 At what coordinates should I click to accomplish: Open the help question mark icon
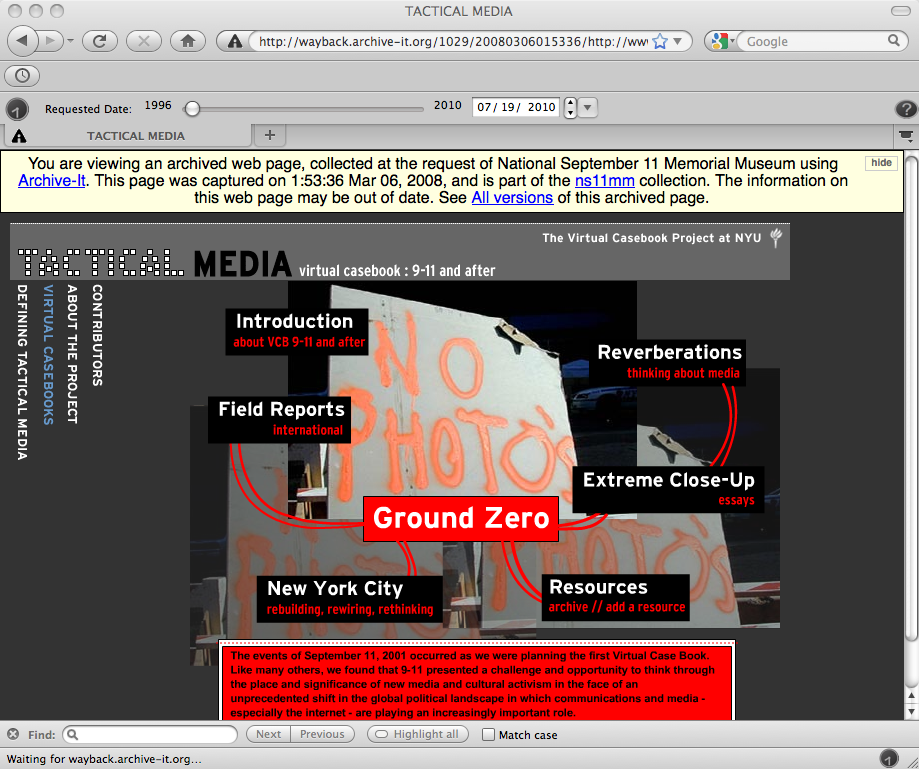906,109
